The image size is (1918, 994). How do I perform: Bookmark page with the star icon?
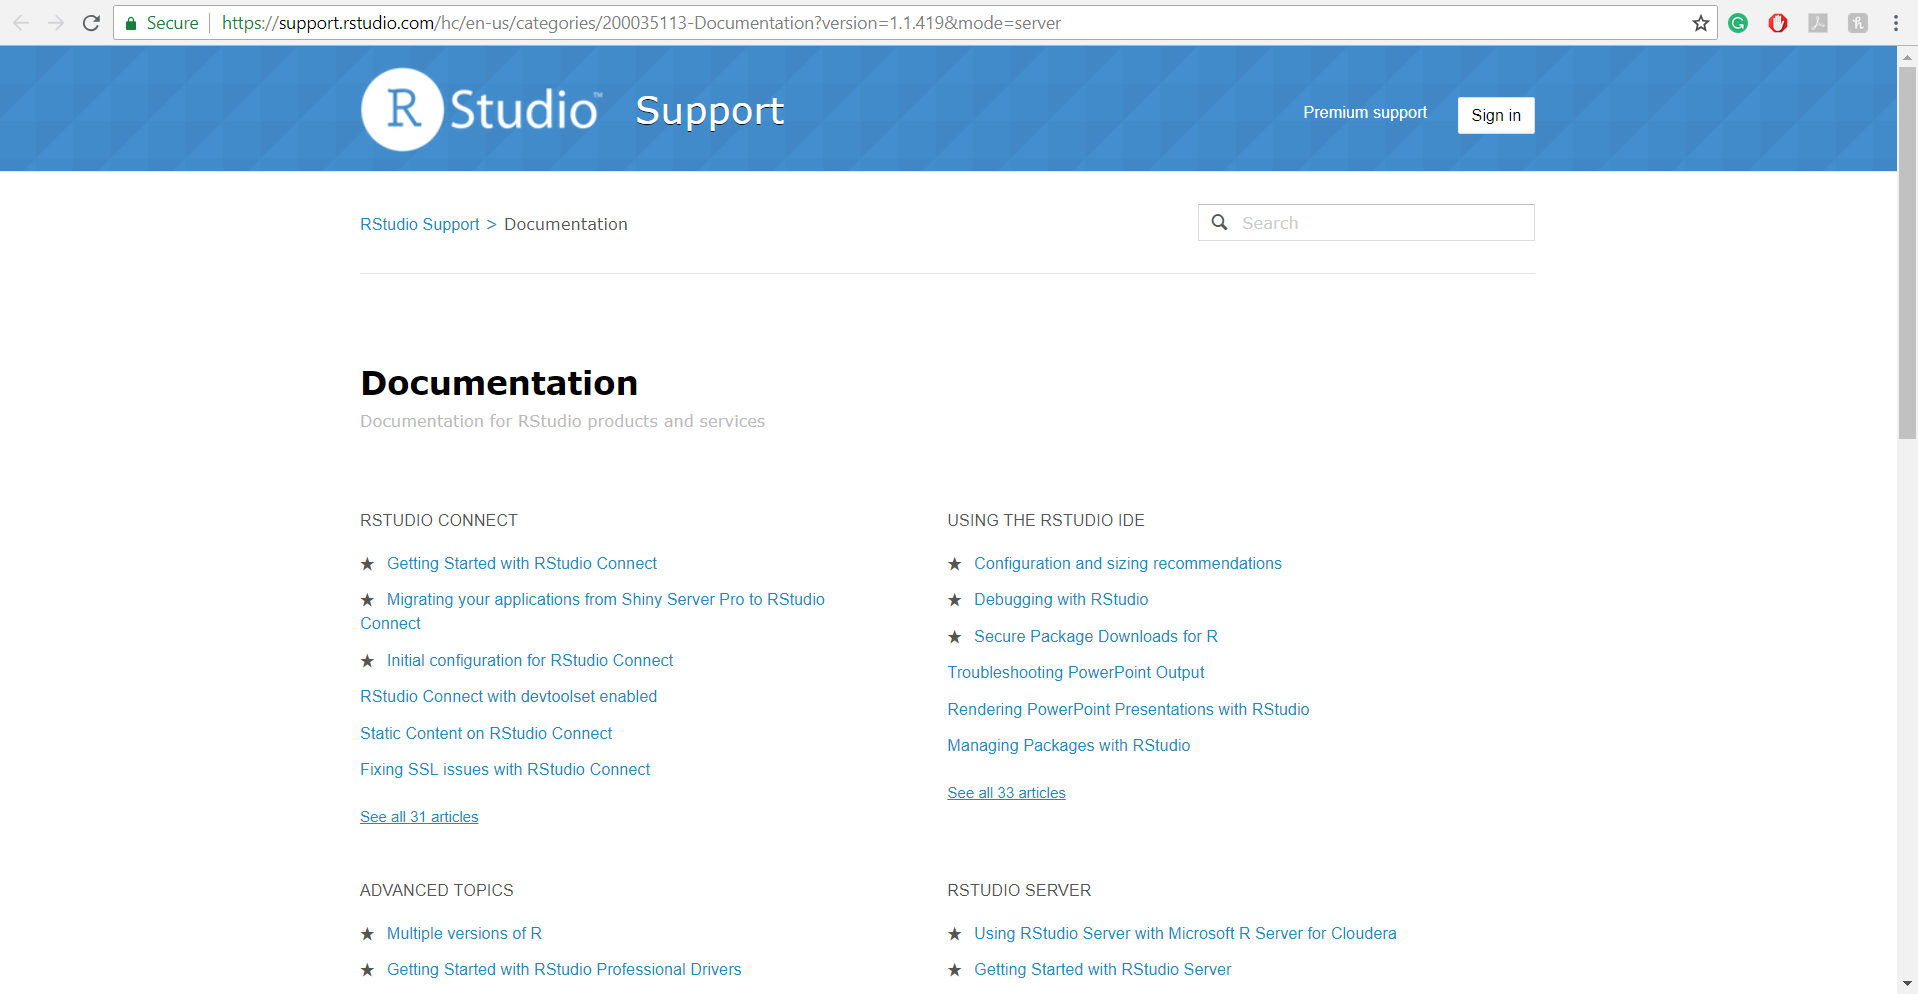[1700, 23]
